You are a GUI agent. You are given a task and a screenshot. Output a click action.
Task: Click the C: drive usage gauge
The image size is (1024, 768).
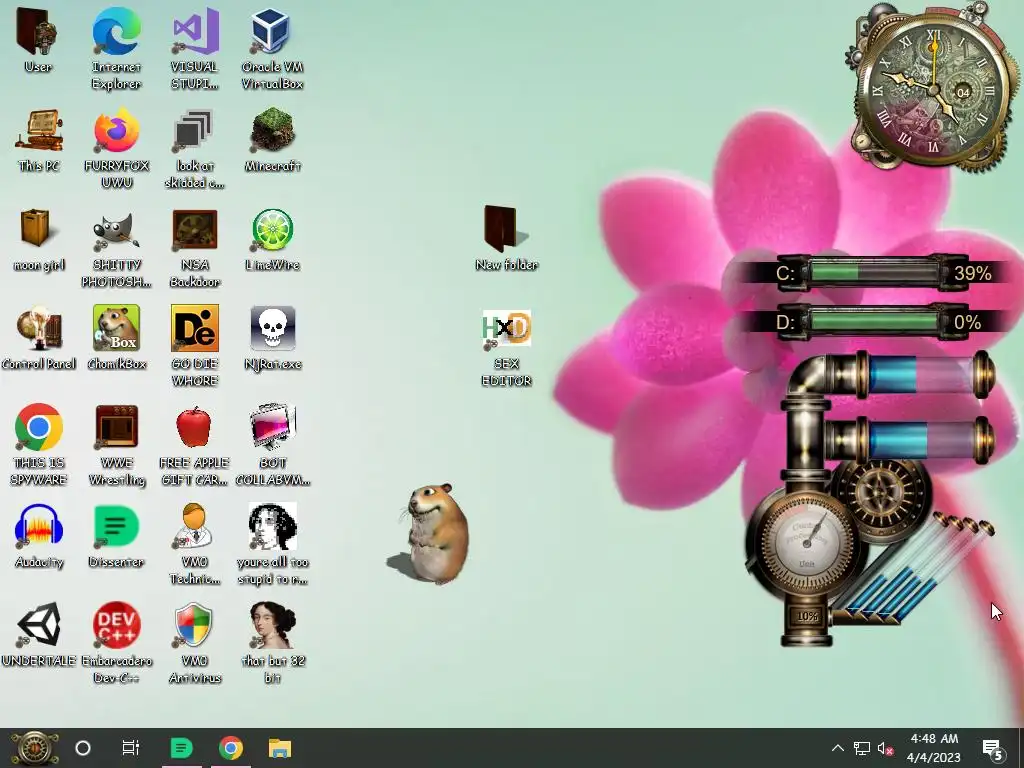pos(875,272)
